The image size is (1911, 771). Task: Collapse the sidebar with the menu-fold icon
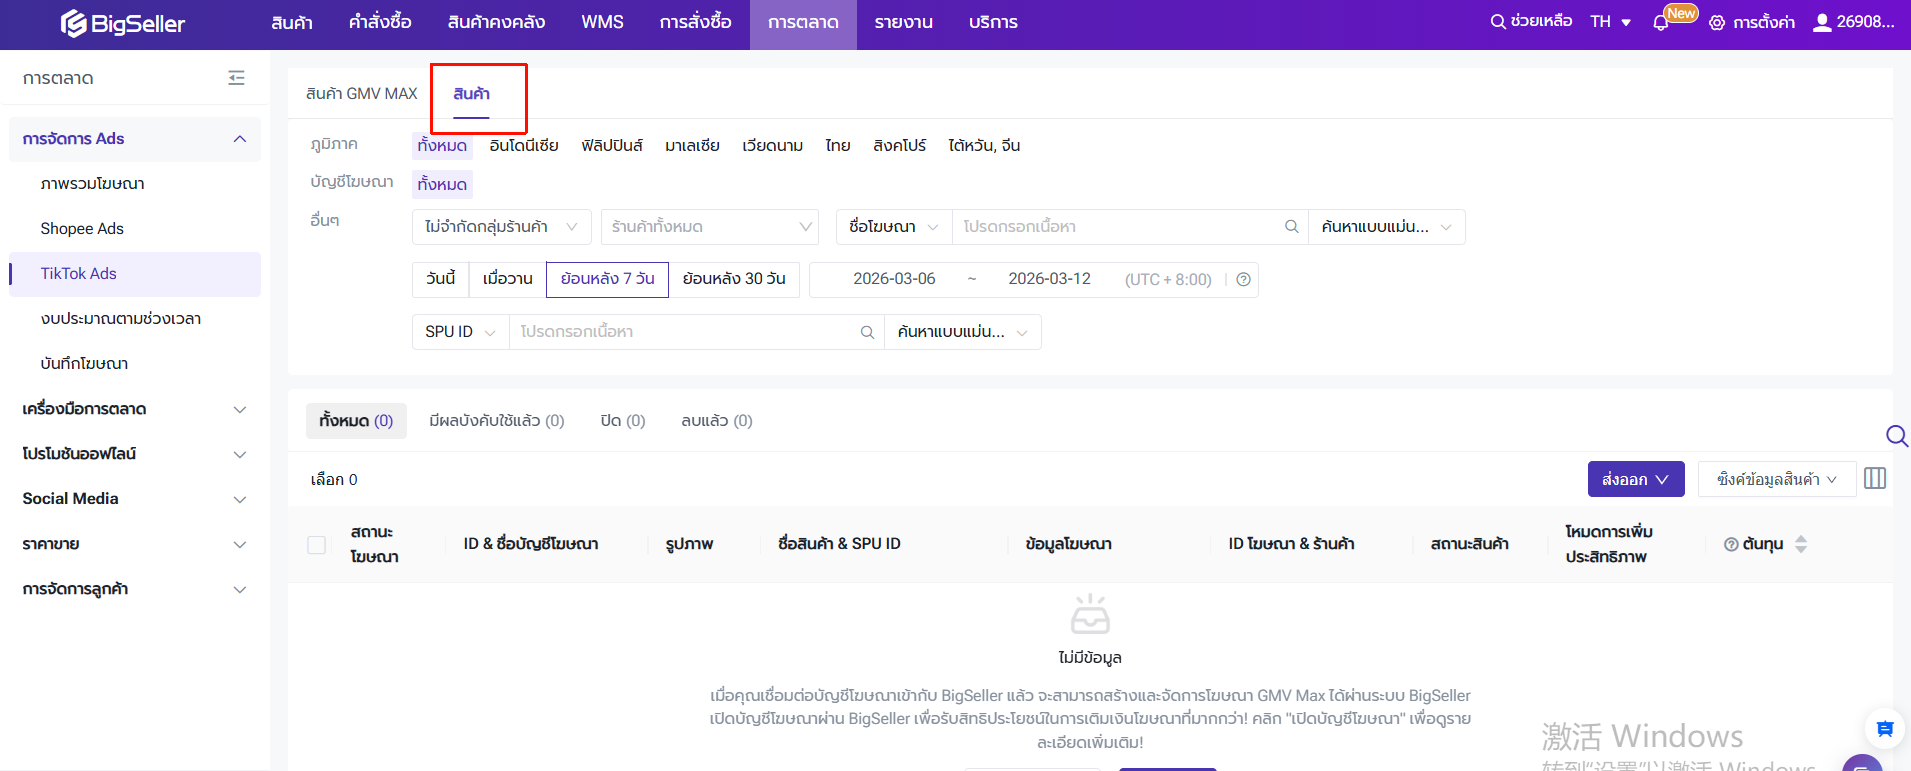[x=236, y=78]
